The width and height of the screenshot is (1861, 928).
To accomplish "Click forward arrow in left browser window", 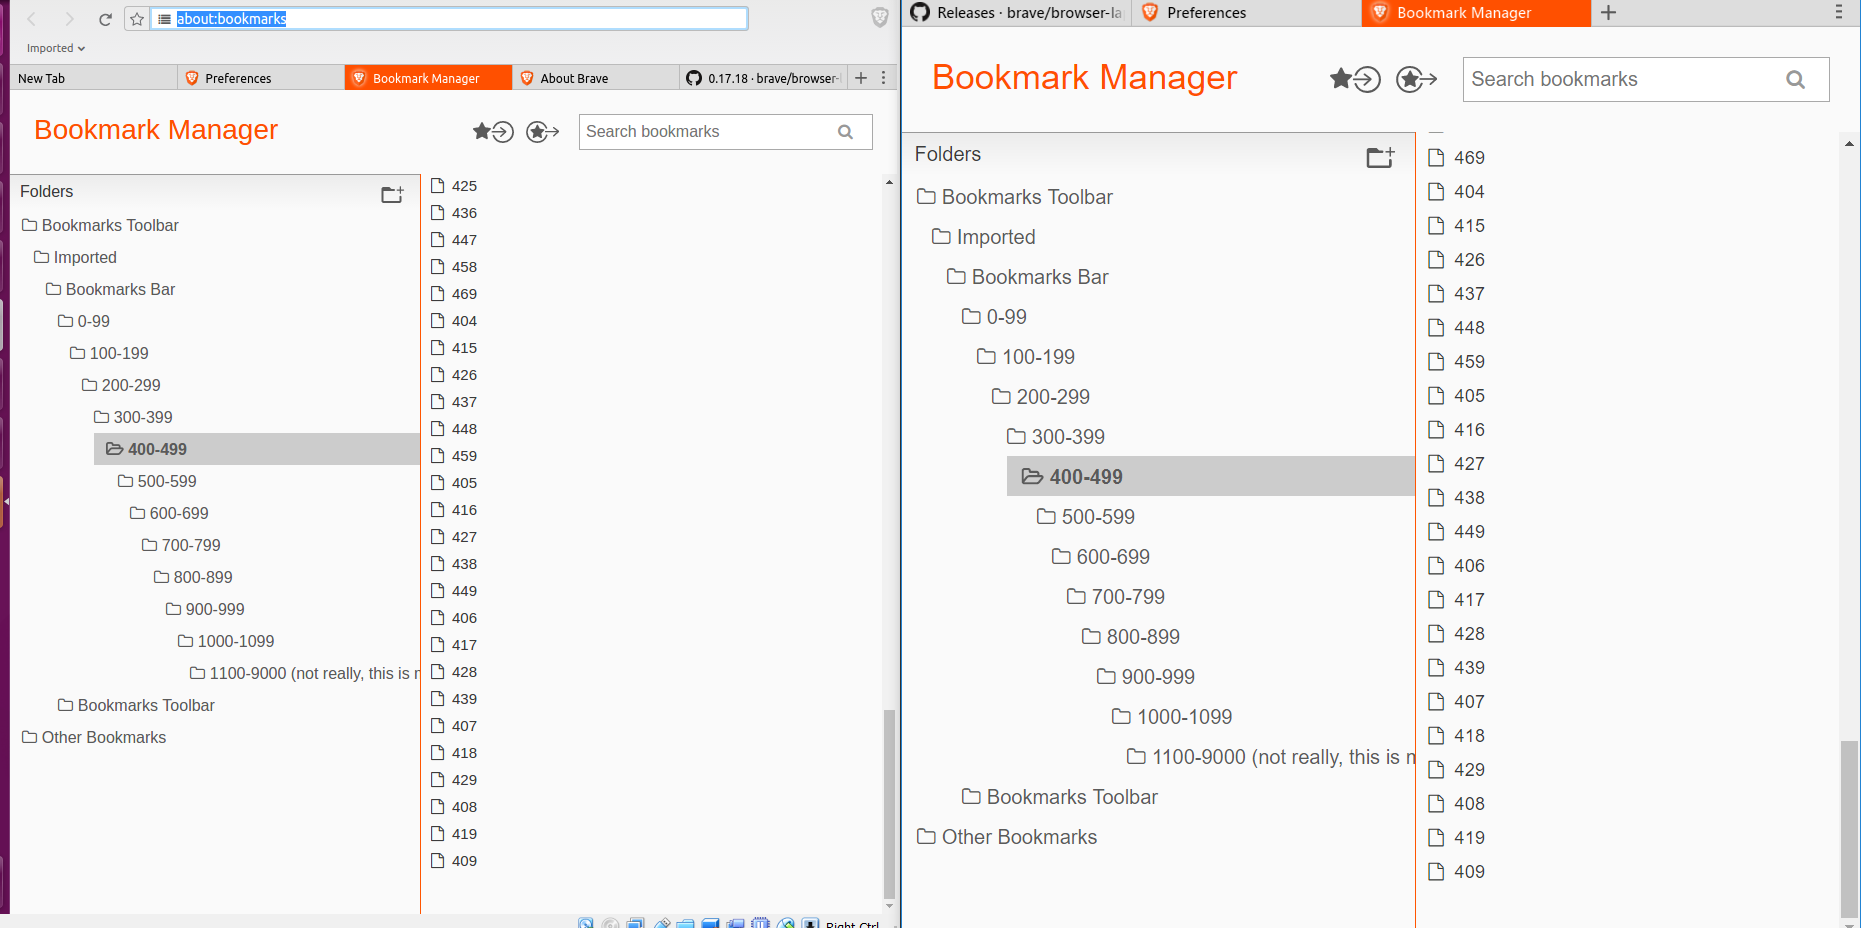I will 68,19.
